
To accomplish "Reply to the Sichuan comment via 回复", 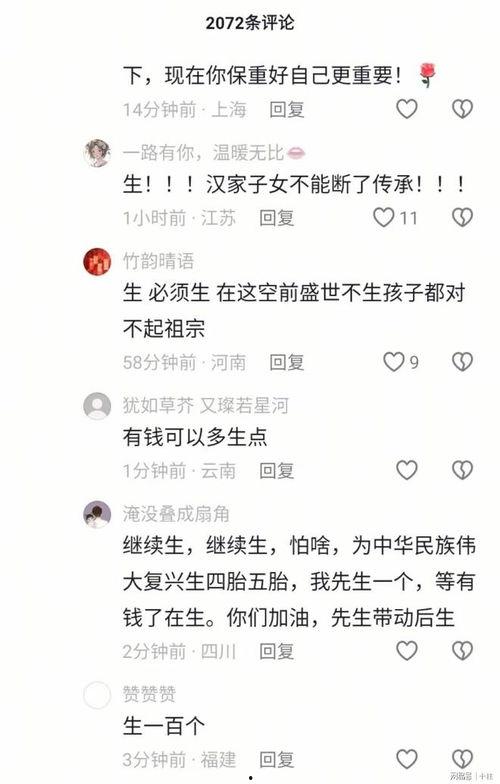I will [x=276, y=651].
